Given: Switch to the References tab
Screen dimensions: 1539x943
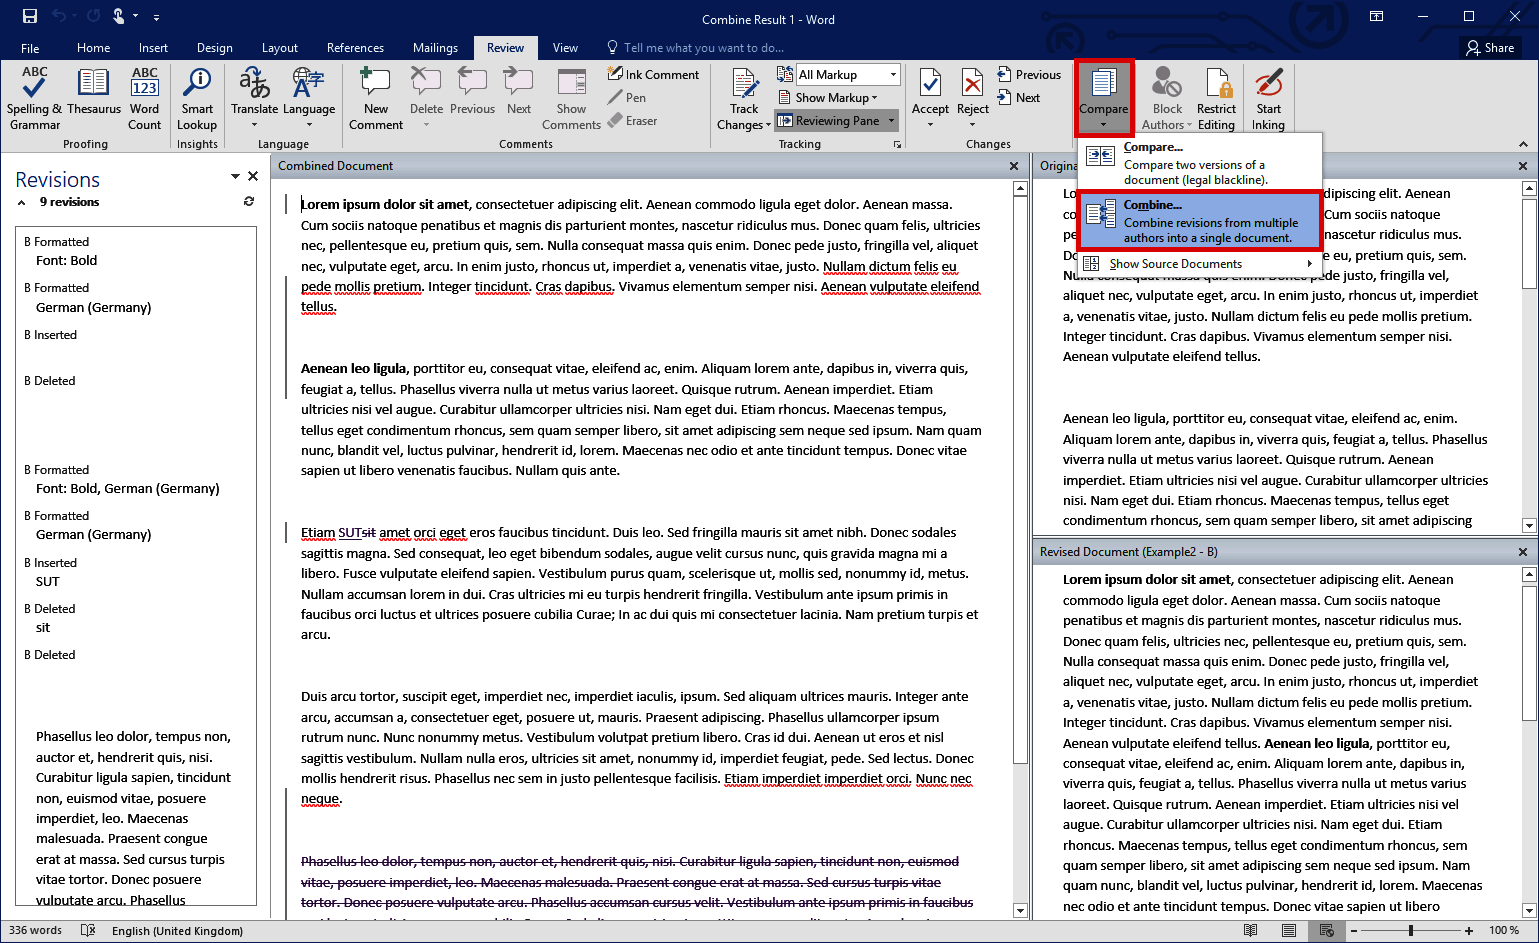Looking at the screenshot, I should [355, 47].
